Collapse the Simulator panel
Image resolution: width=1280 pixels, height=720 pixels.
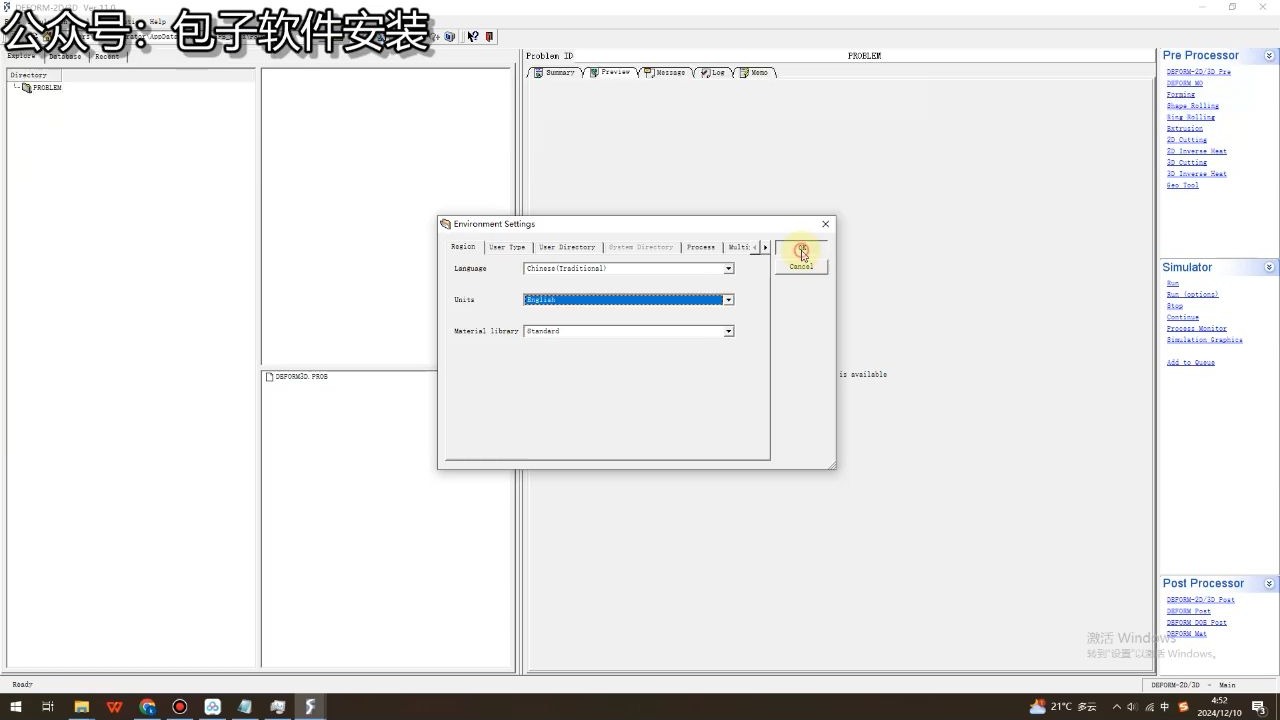1269,267
